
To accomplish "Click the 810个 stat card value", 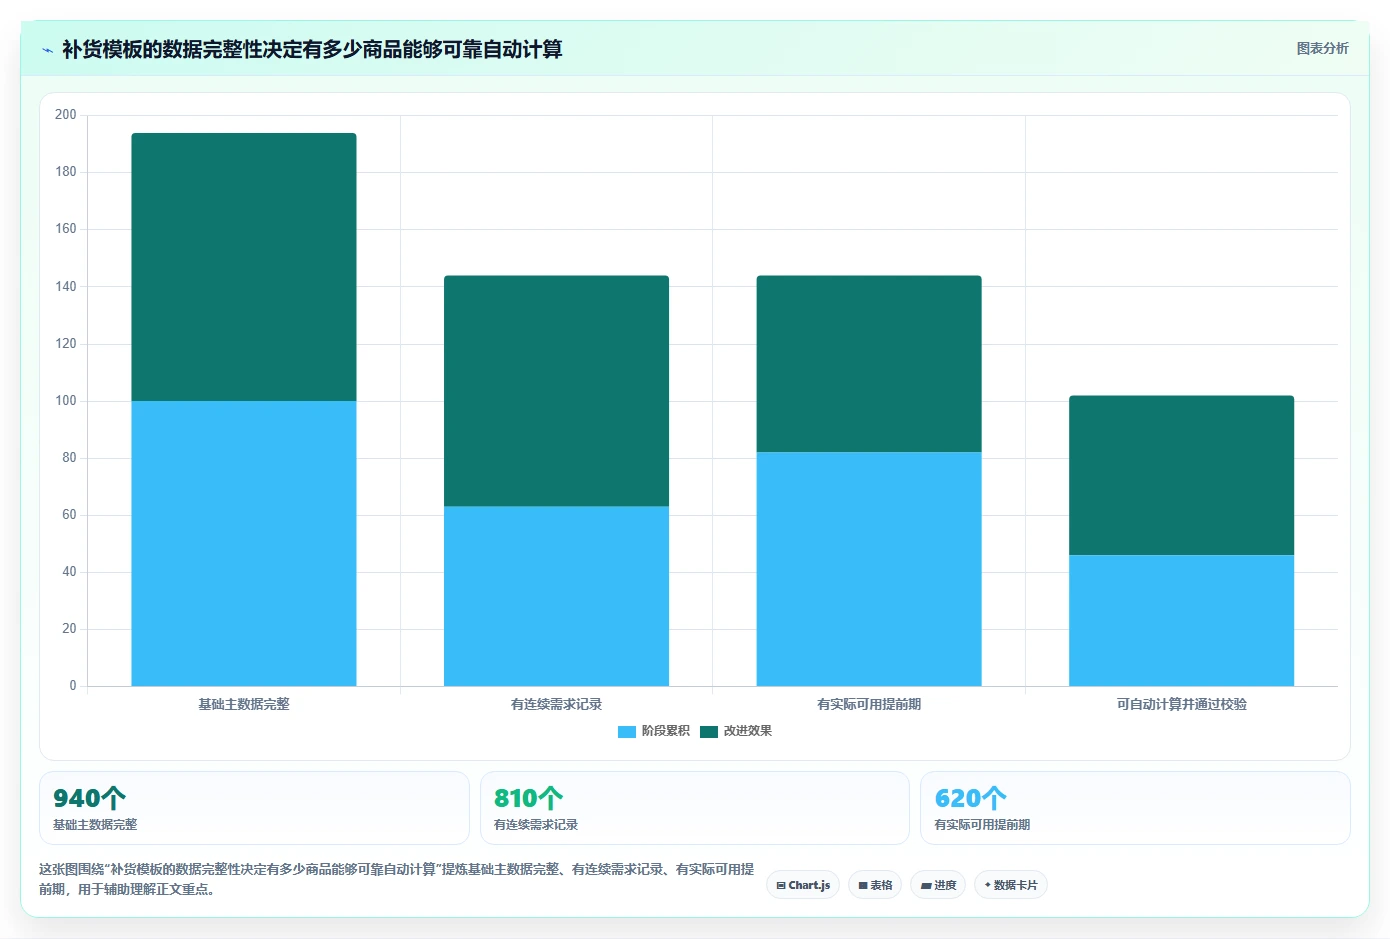I will point(528,798).
